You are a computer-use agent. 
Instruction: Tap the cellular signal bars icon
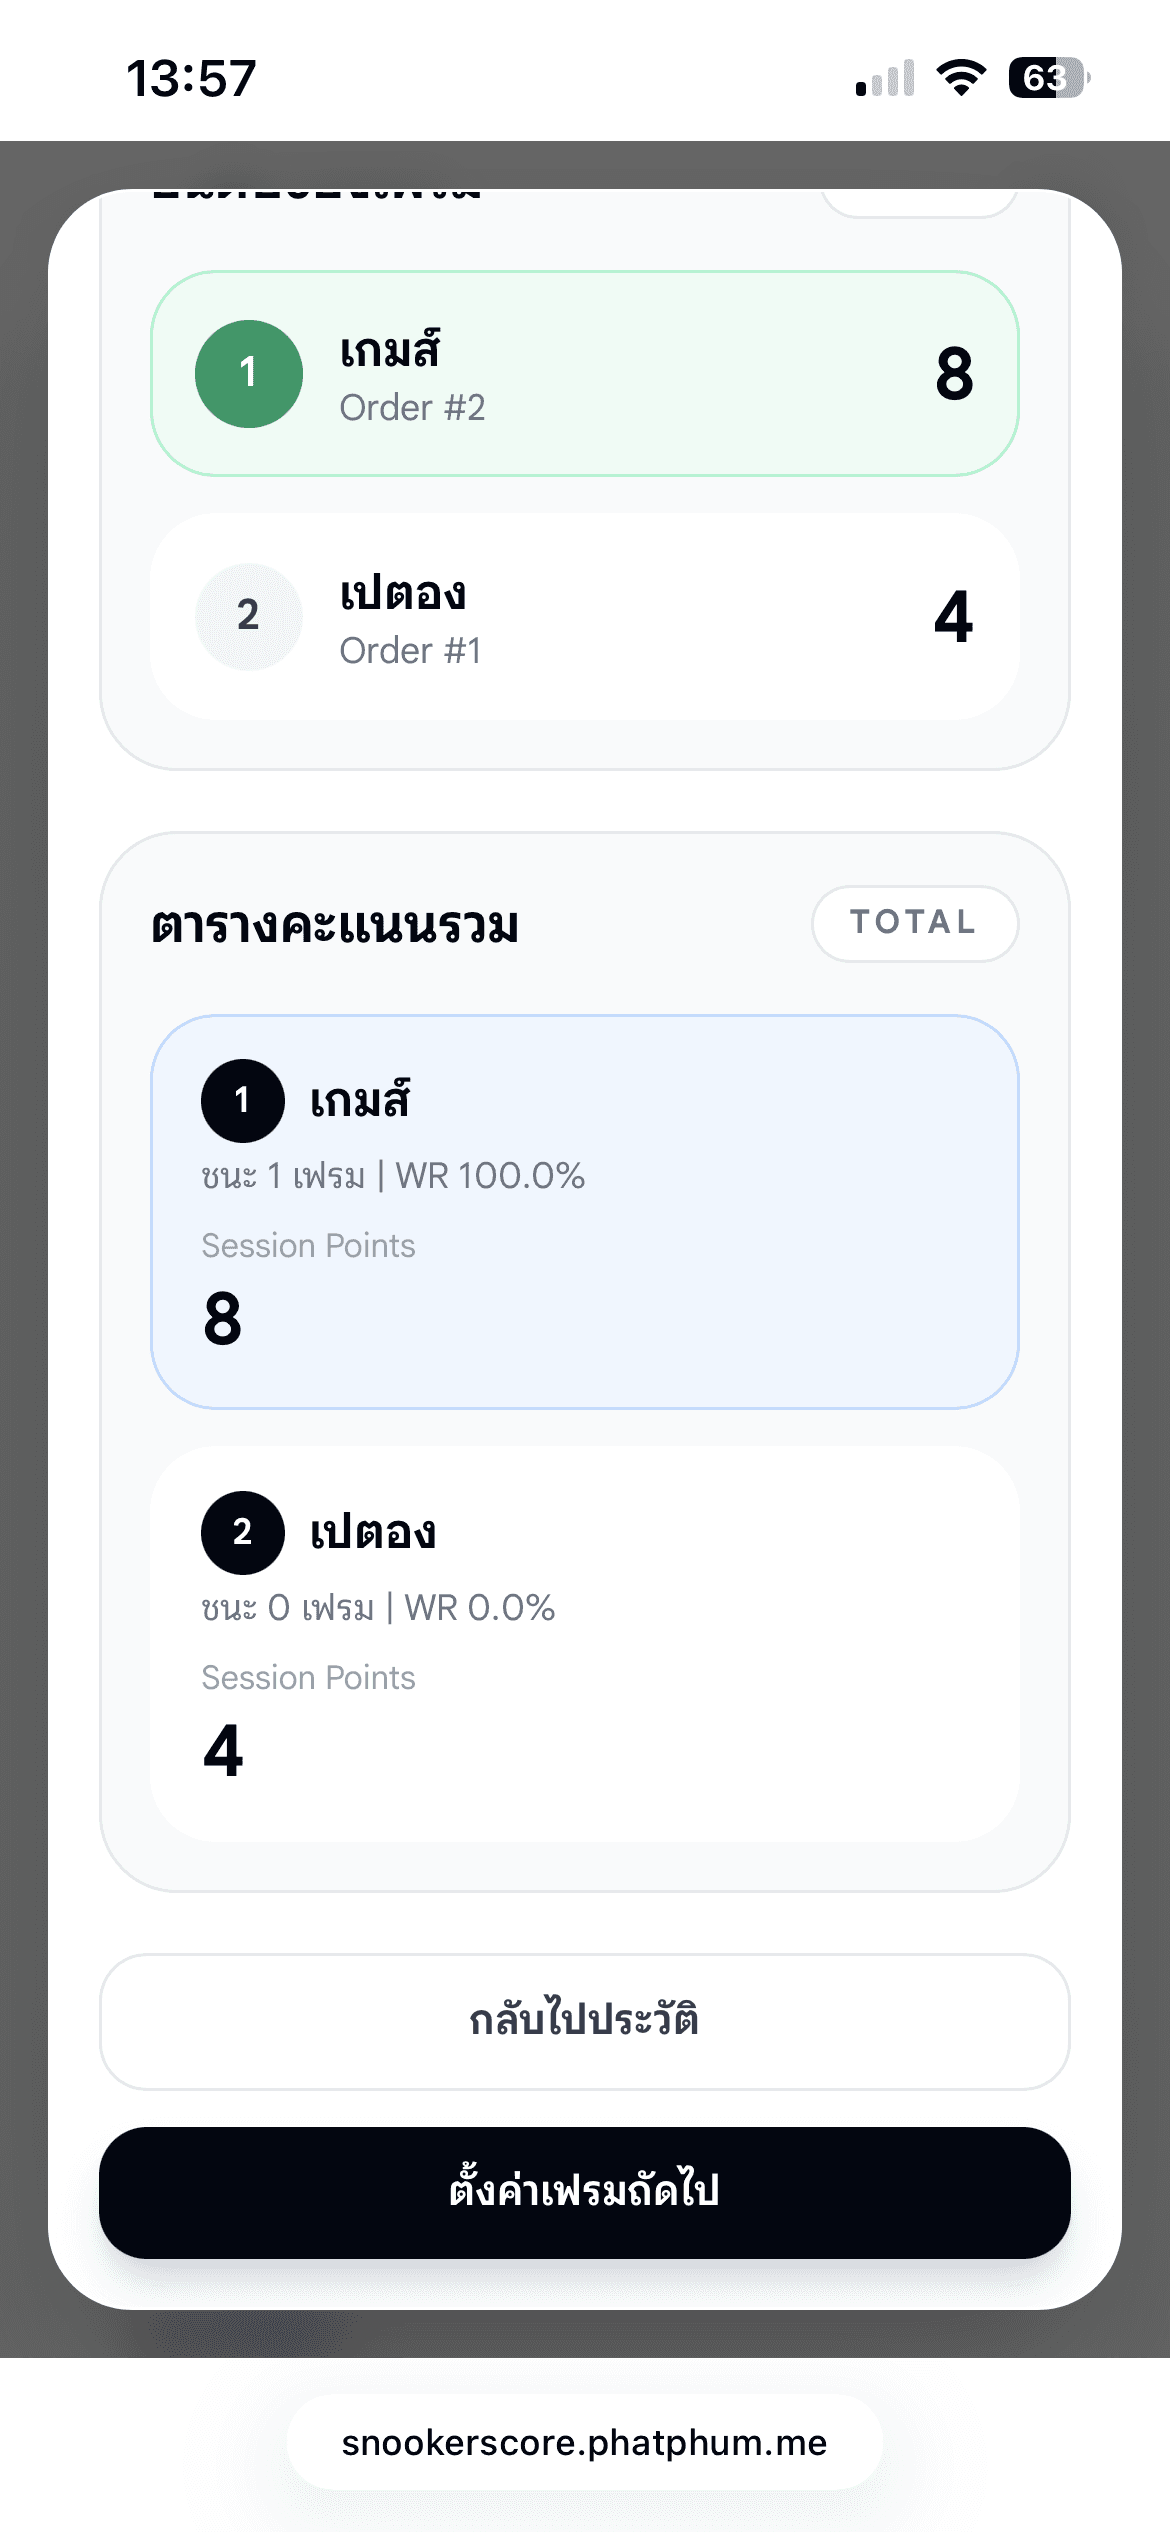coord(885,78)
